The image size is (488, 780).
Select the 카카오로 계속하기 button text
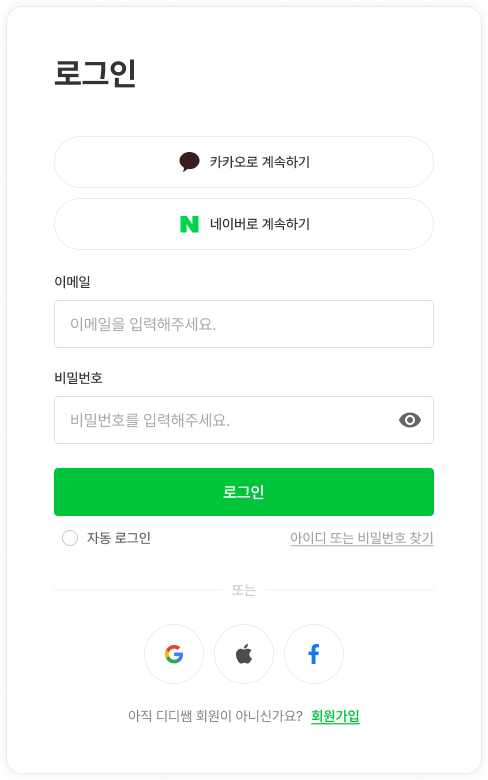tap(260, 162)
